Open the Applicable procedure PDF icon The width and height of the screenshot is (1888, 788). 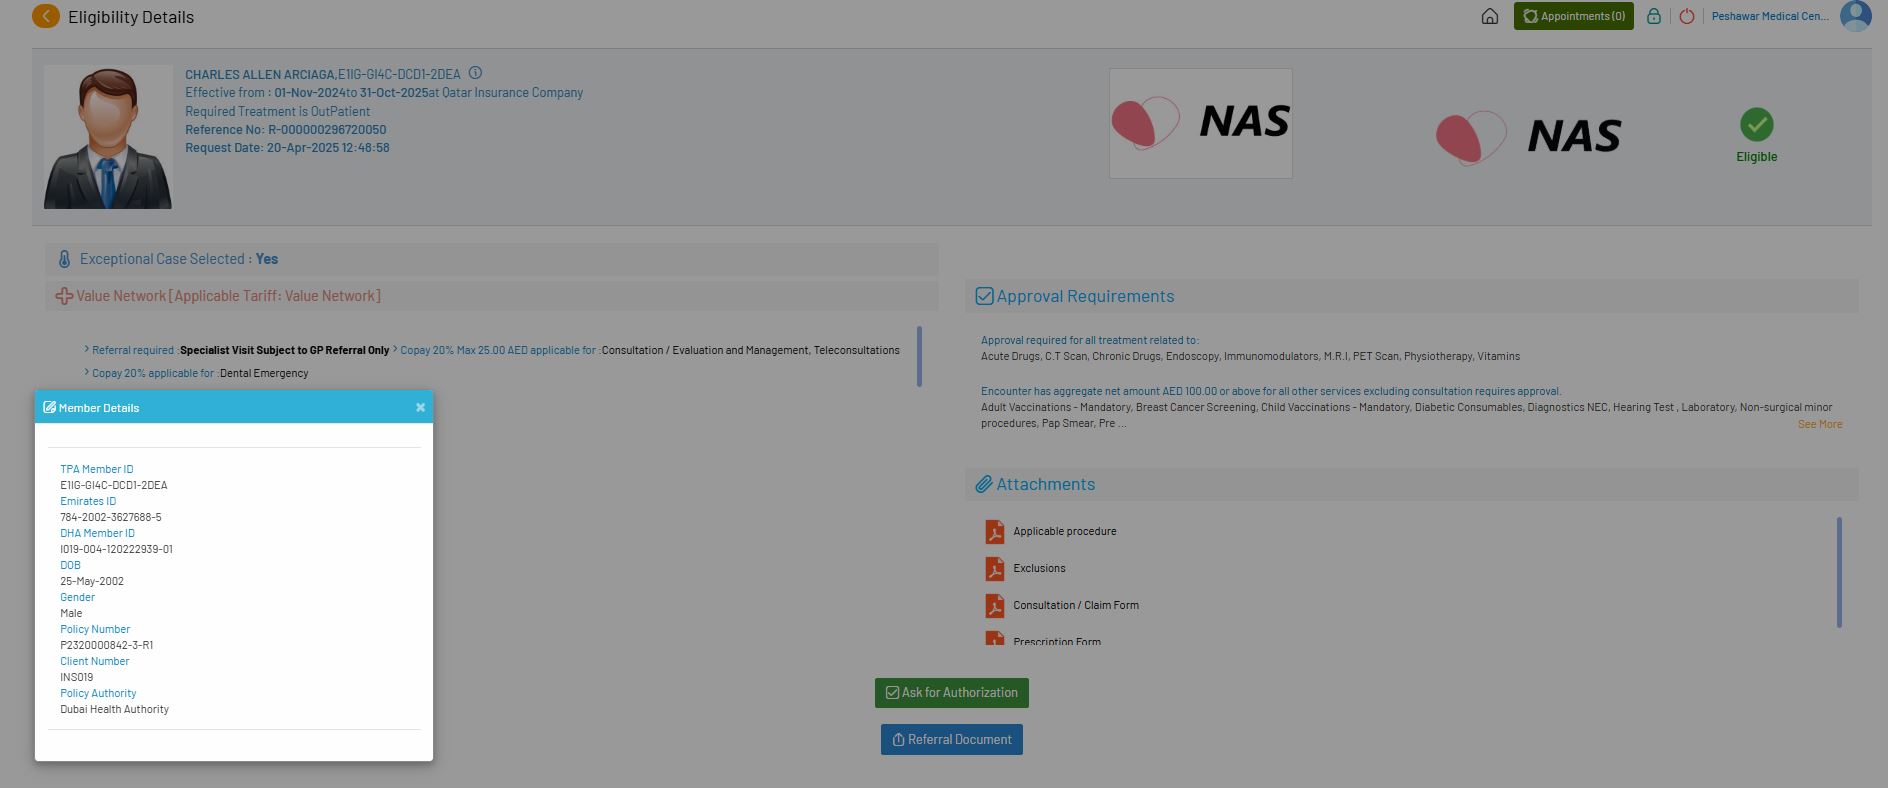(x=995, y=532)
